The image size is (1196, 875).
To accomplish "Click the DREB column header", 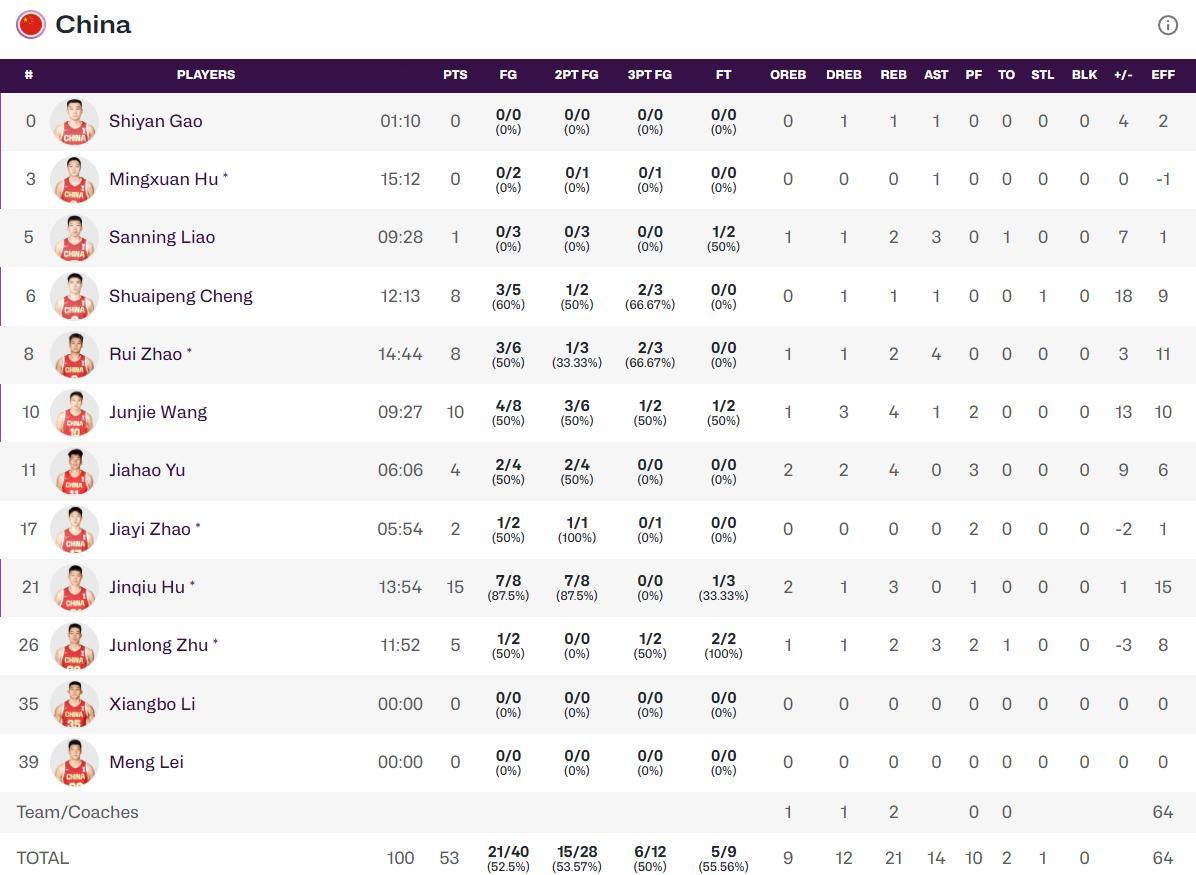I will pos(844,75).
